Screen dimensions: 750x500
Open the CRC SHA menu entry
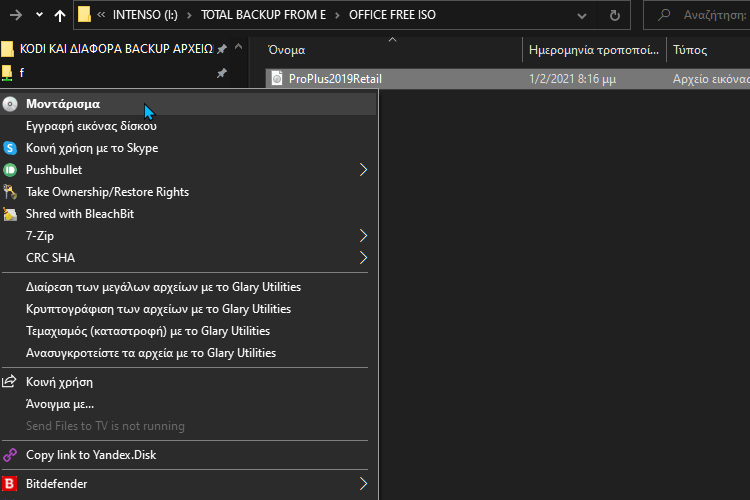click(188, 258)
